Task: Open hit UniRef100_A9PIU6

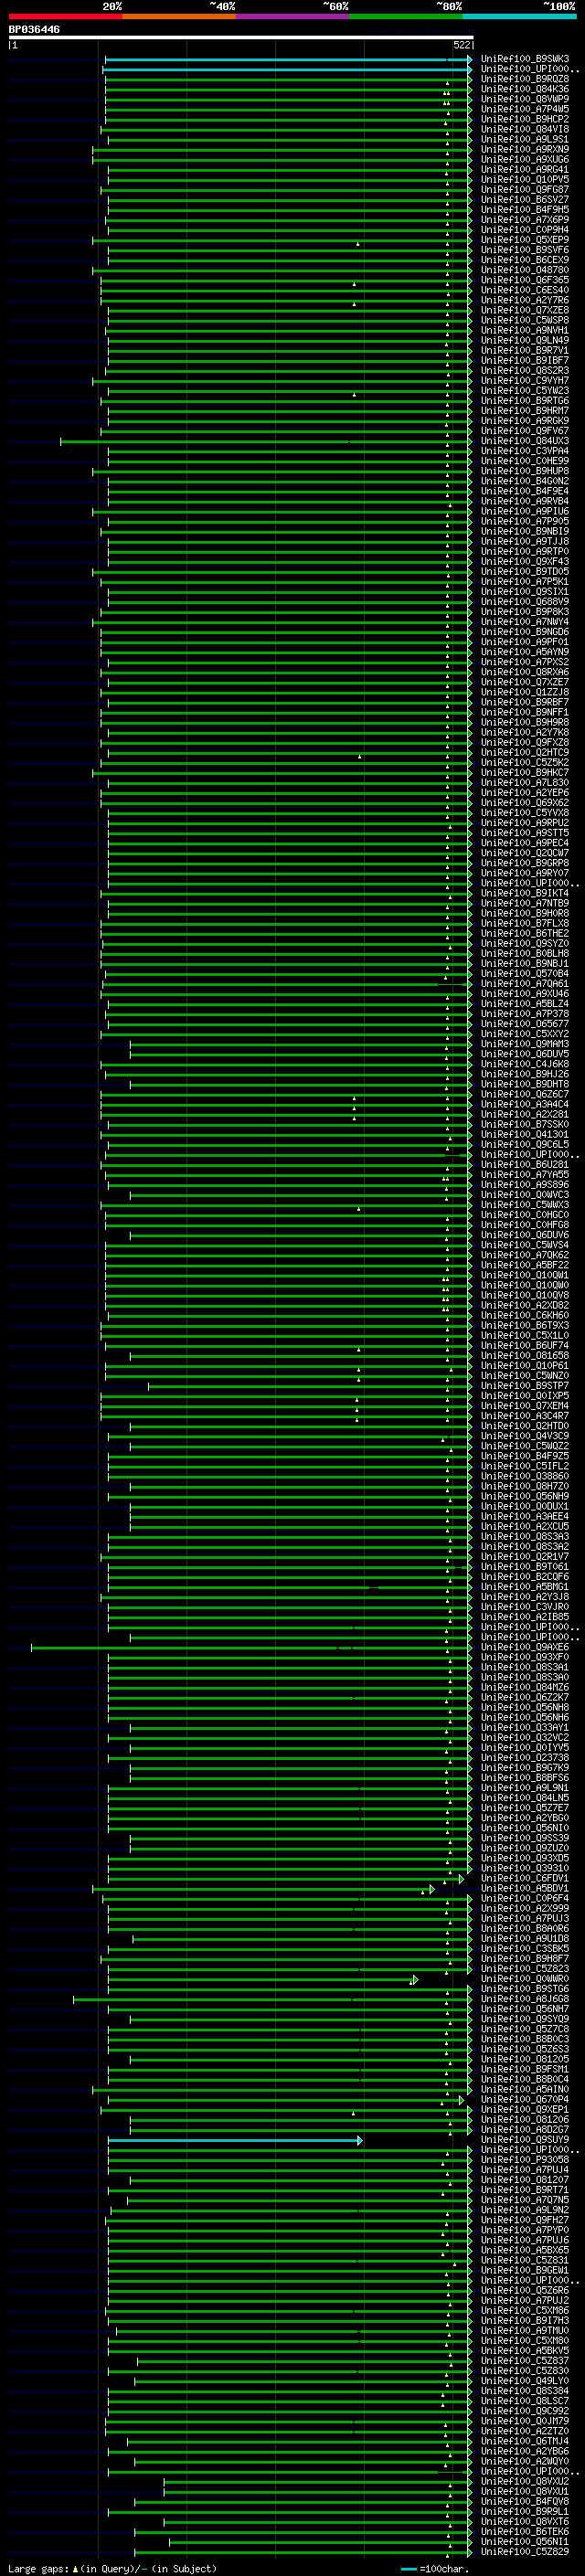Action: (x=525, y=511)
